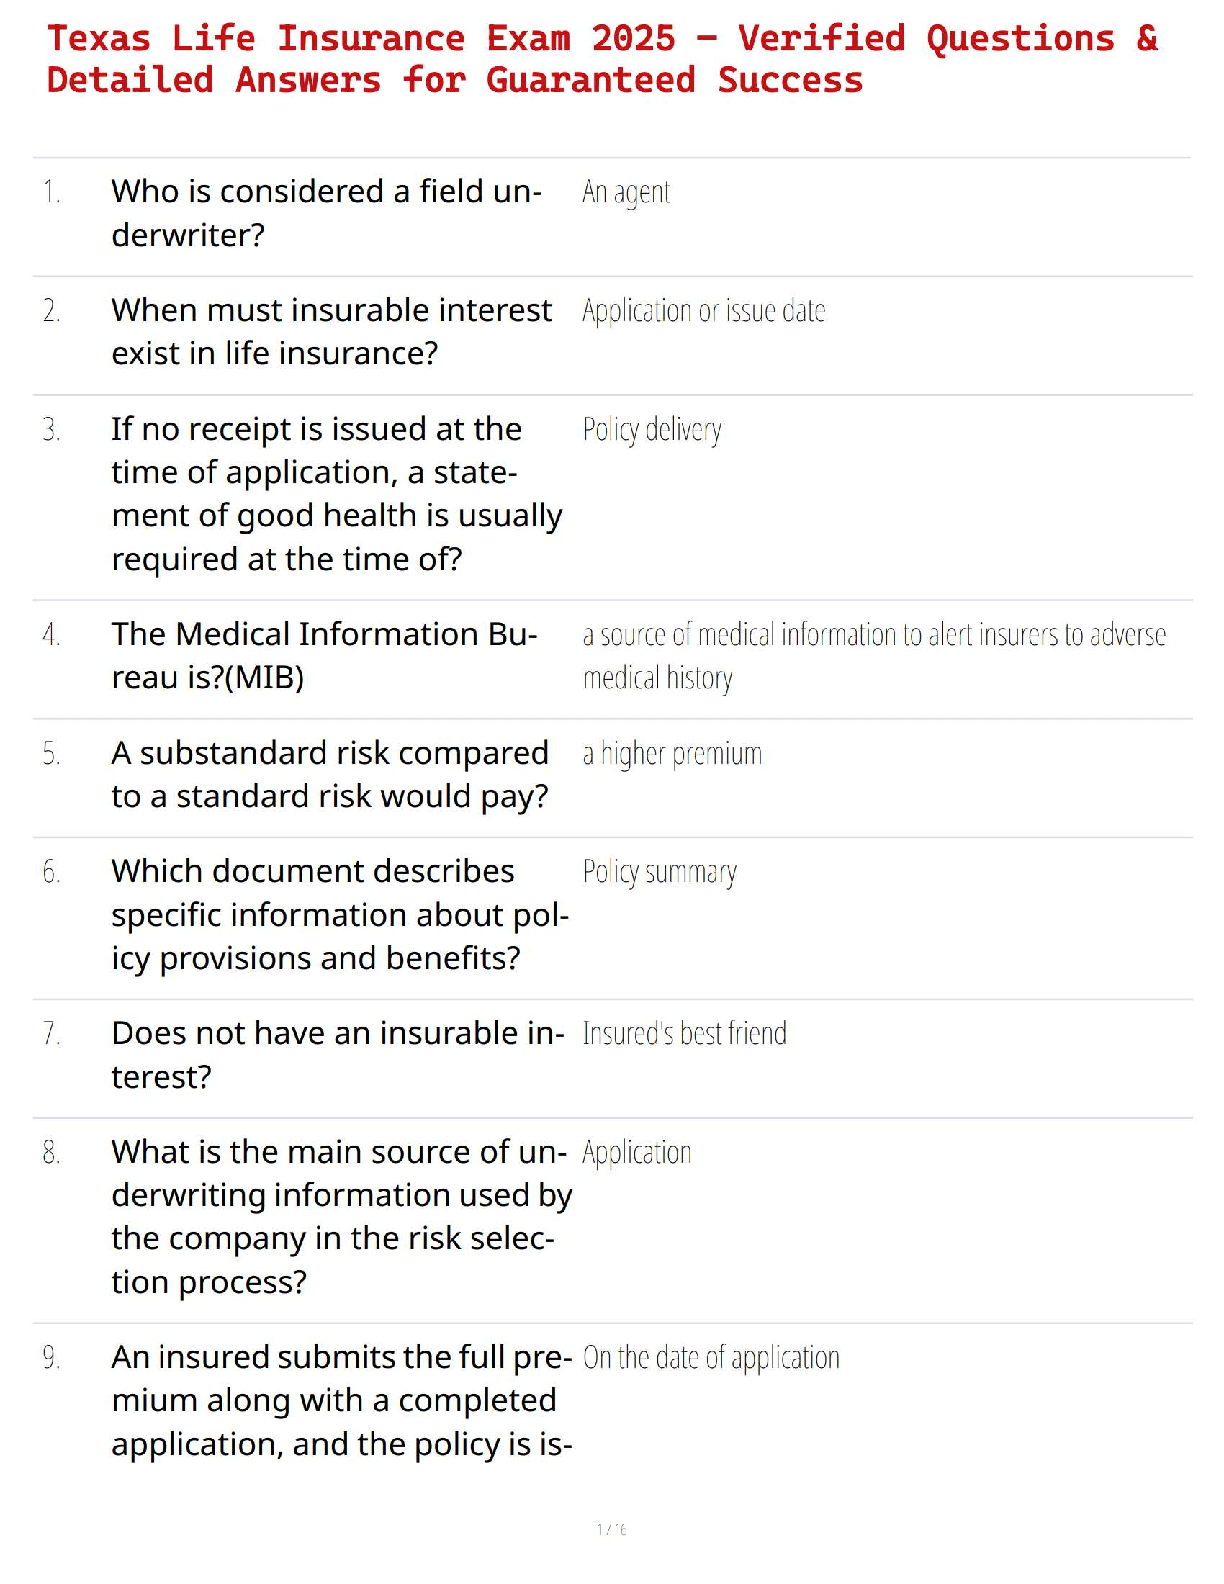Viewport: 1224px width, 1584px height.
Task: Click answer 'On the date of application'
Action: [x=711, y=1358]
